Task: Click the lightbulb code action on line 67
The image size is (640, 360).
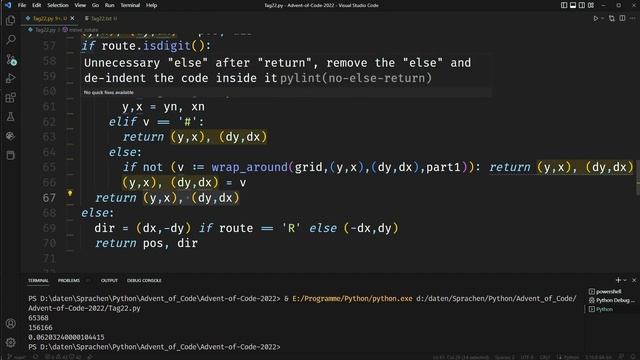Action: coord(70,193)
